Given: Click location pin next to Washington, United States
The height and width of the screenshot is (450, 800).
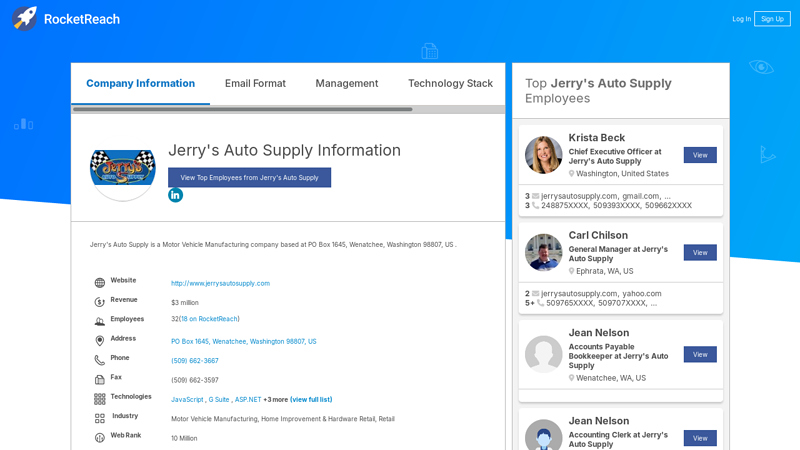Looking at the screenshot, I should (x=571, y=174).
